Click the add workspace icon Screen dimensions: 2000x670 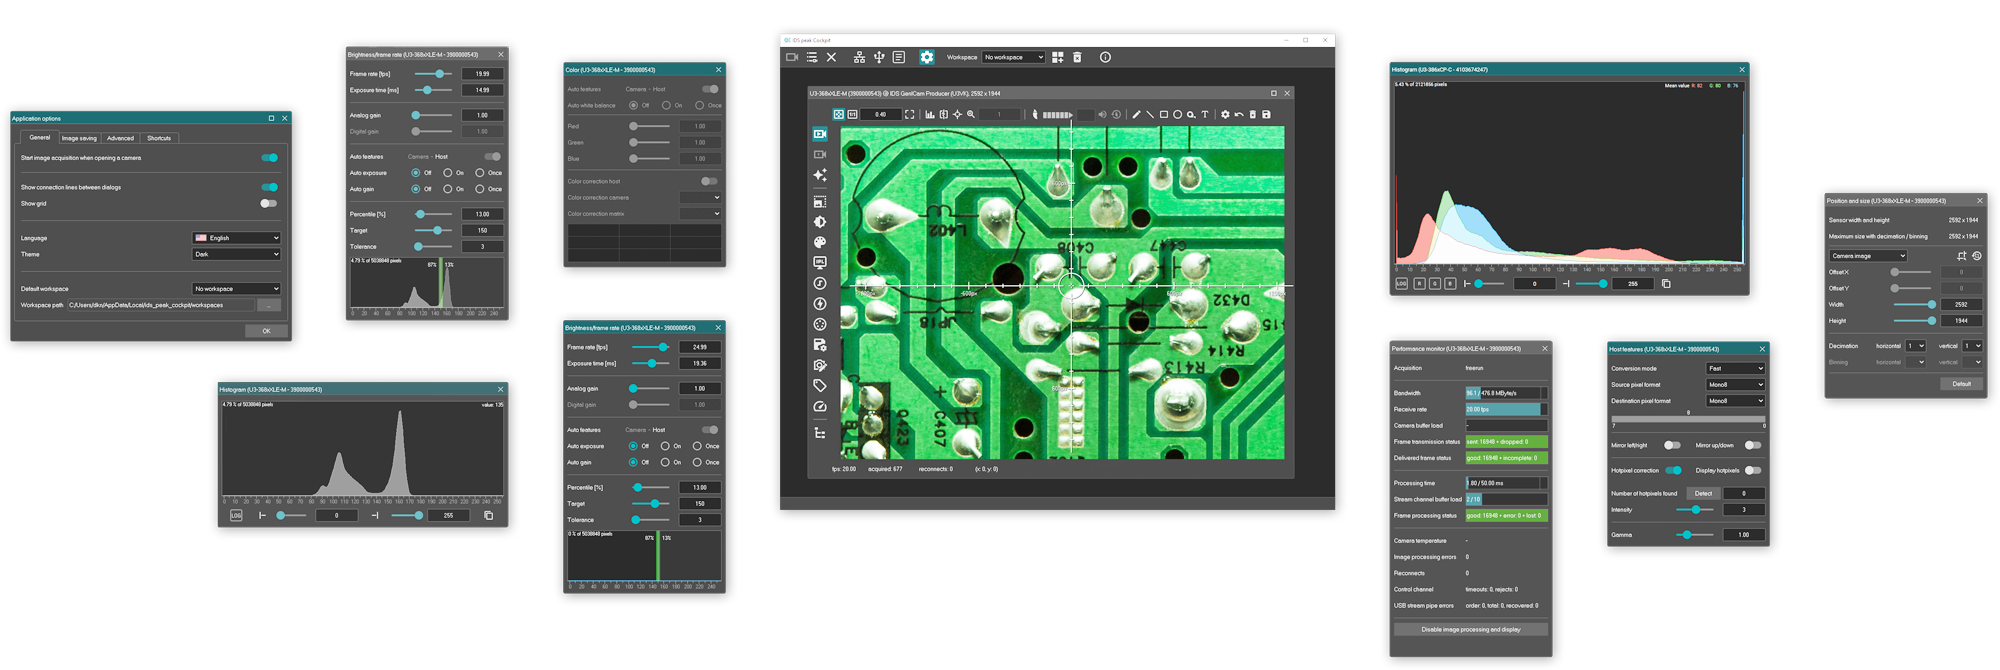tap(1058, 57)
